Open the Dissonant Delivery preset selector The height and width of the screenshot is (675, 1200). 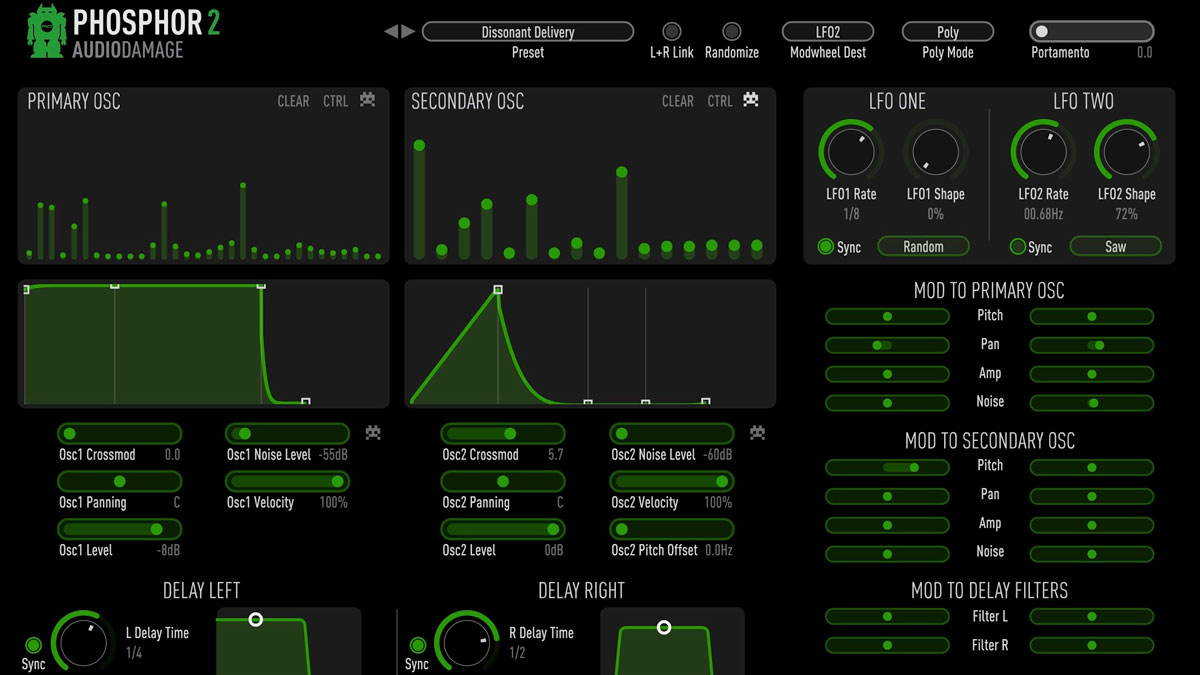(527, 31)
